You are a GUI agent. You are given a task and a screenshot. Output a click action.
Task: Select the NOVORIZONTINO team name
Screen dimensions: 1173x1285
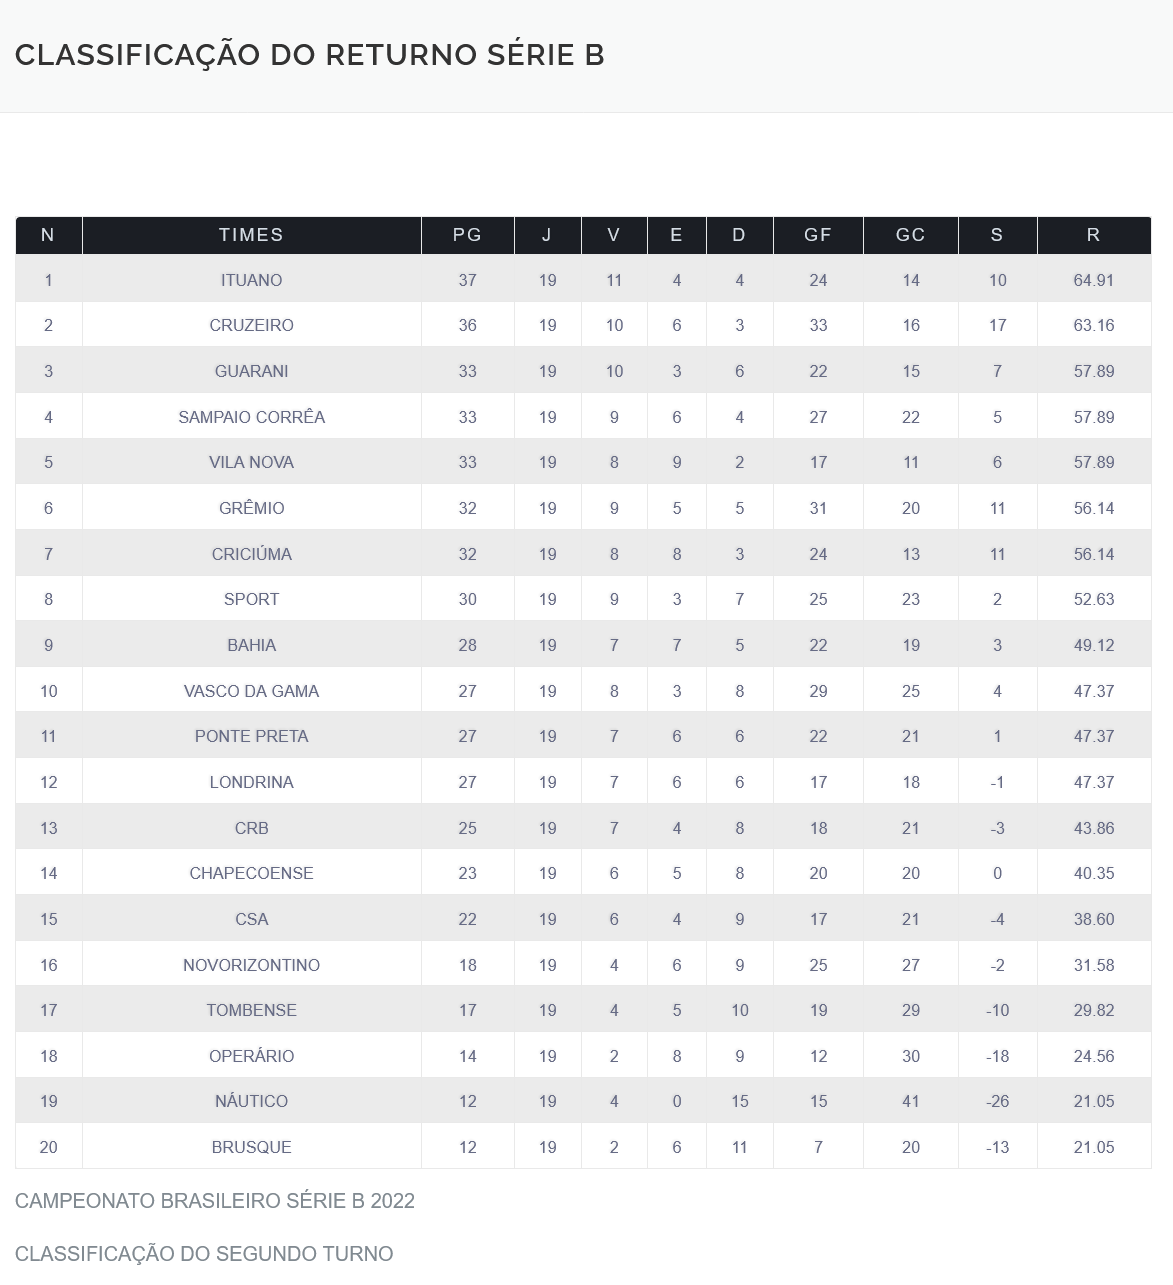point(251,965)
